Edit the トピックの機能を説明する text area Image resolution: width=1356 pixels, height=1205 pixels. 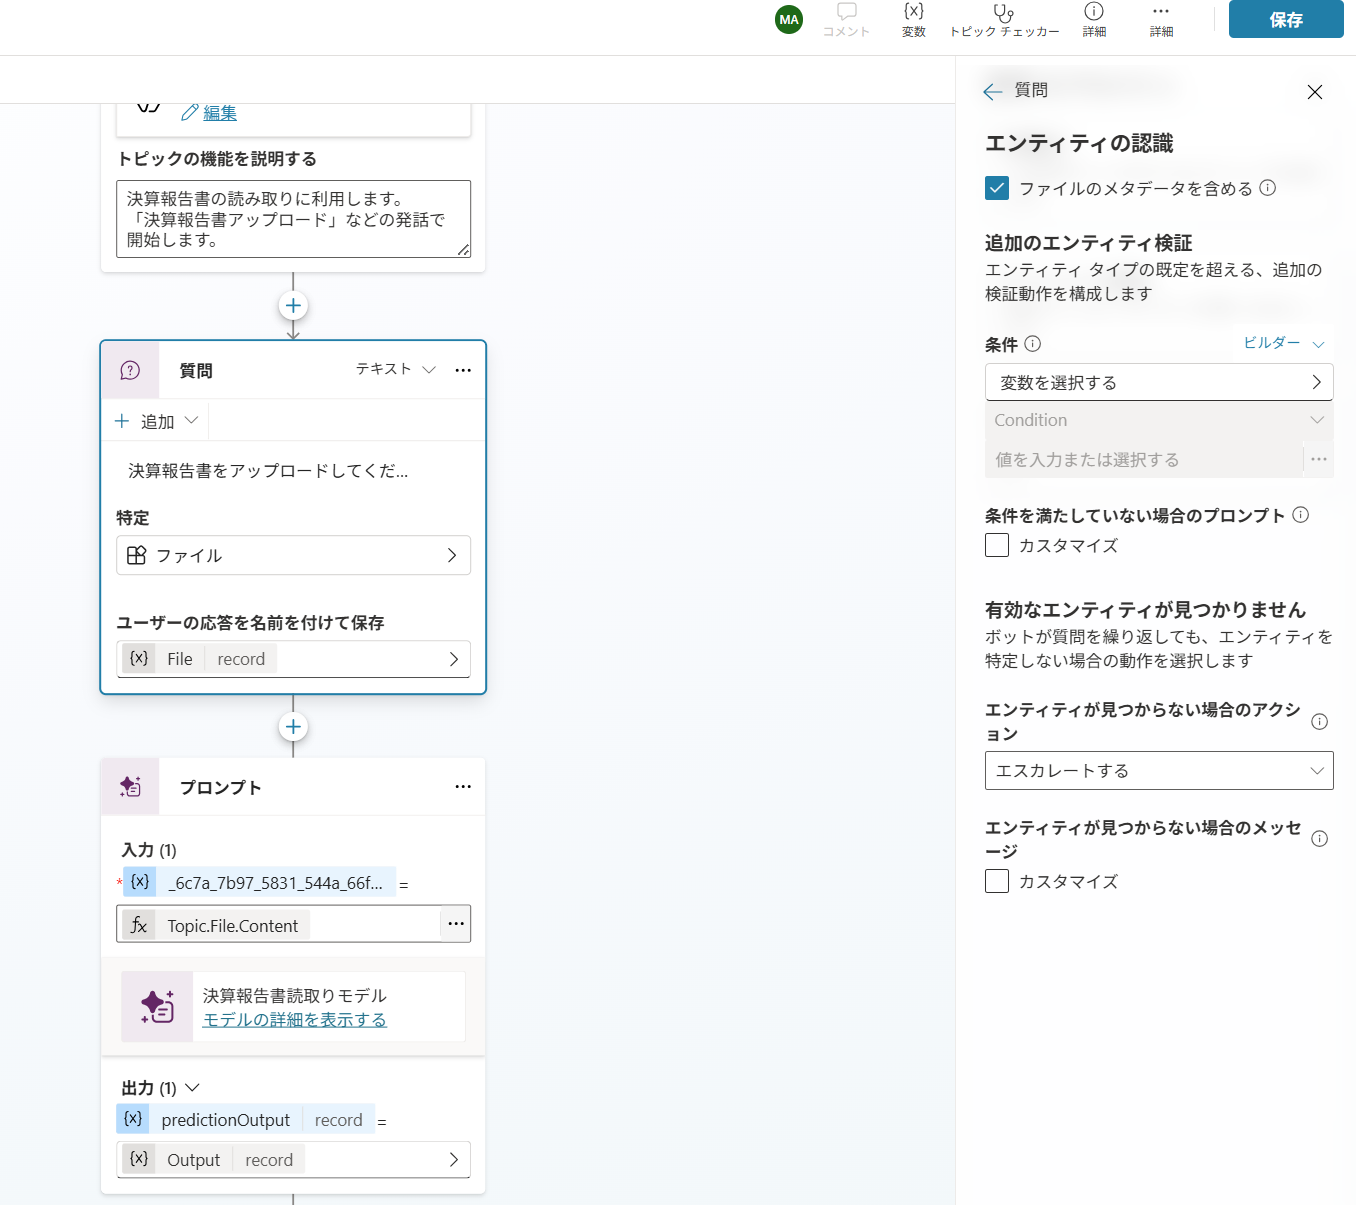(x=293, y=219)
